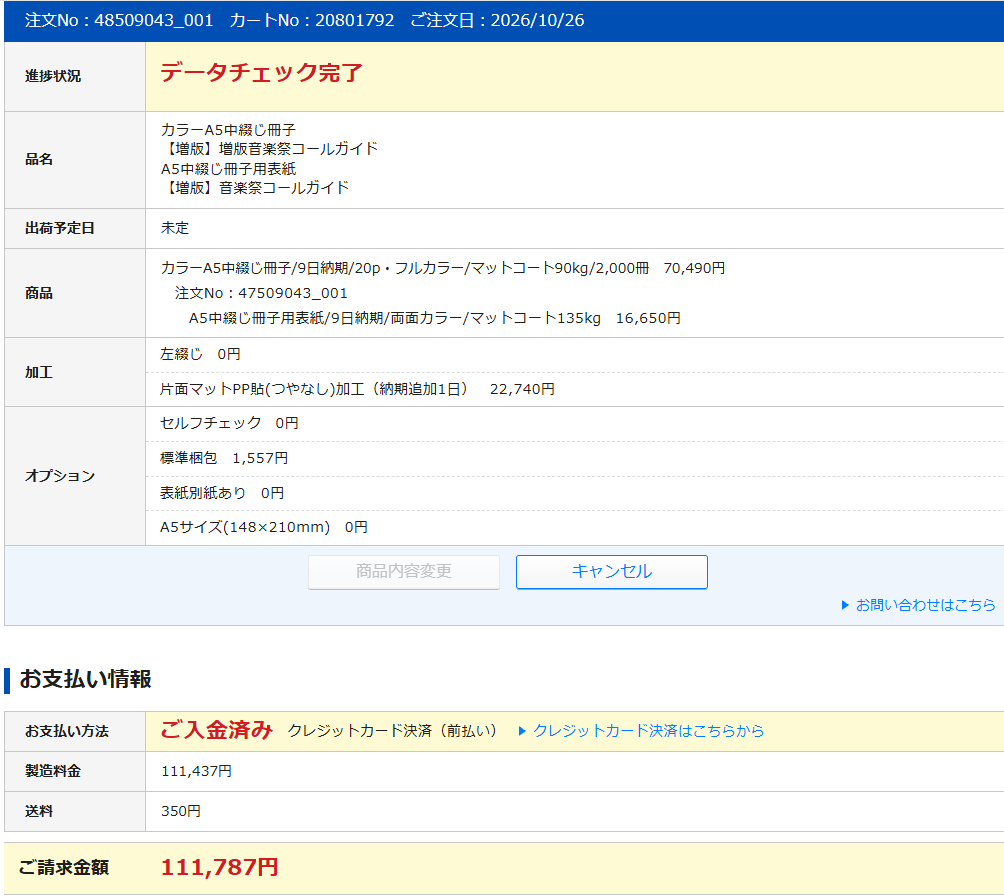Click the キャンセル button
Image resolution: width=1004 pixels, height=896 pixels.
point(611,571)
